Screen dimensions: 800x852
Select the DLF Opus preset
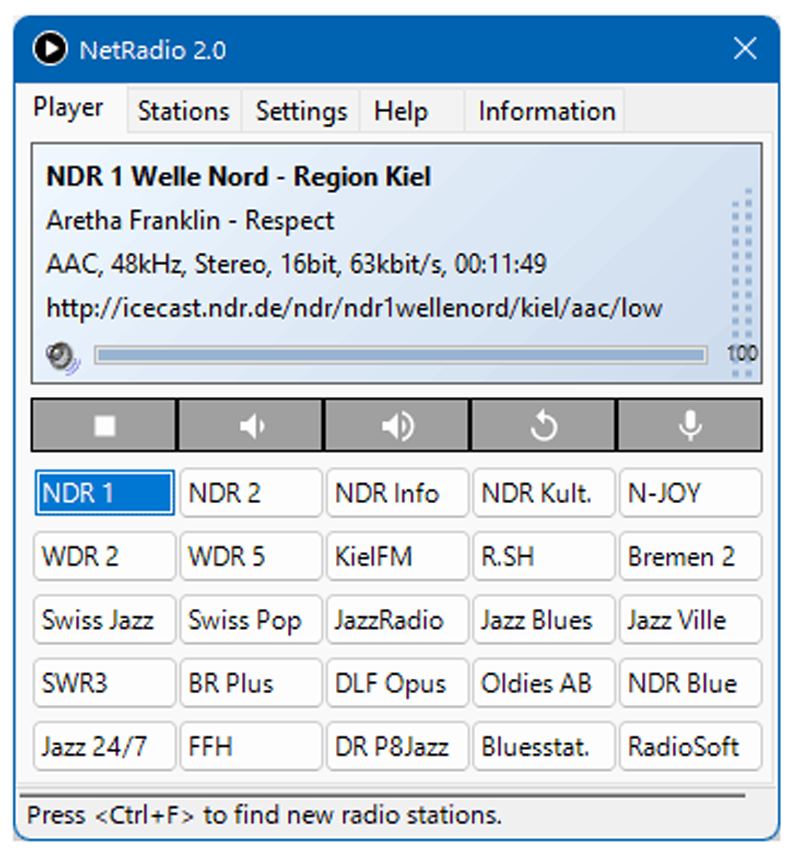click(x=397, y=683)
